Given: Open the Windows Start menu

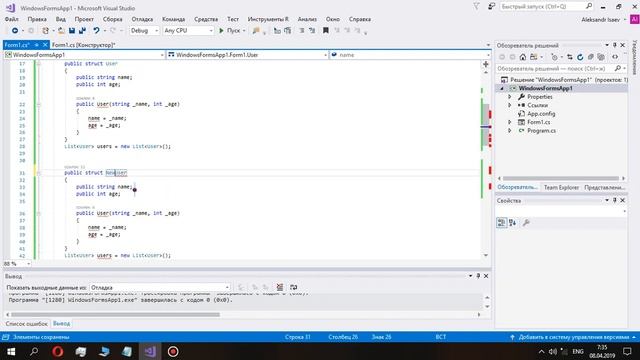Looking at the screenshot, I should point(11,351).
